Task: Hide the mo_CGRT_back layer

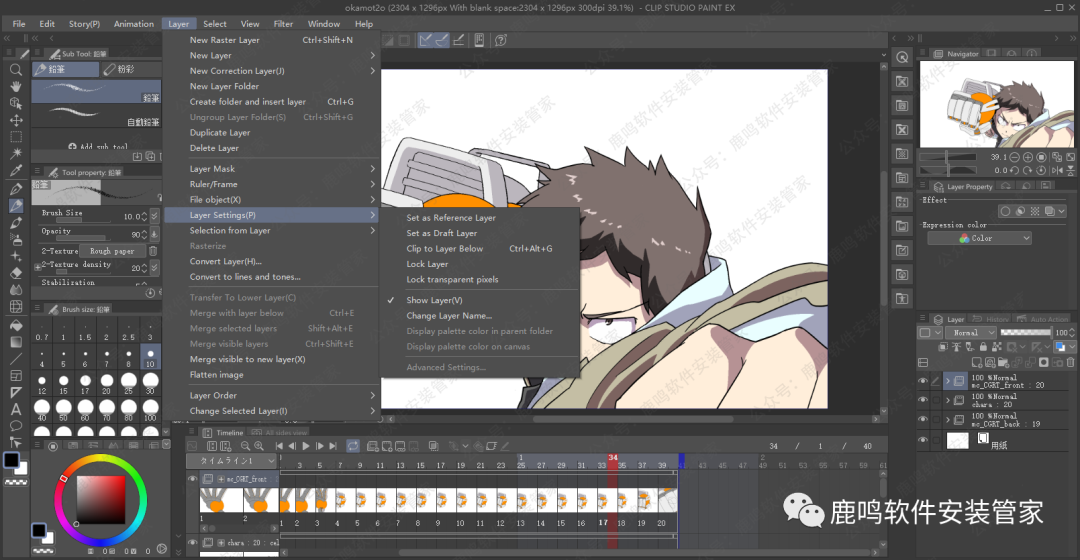Action: tap(923, 419)
